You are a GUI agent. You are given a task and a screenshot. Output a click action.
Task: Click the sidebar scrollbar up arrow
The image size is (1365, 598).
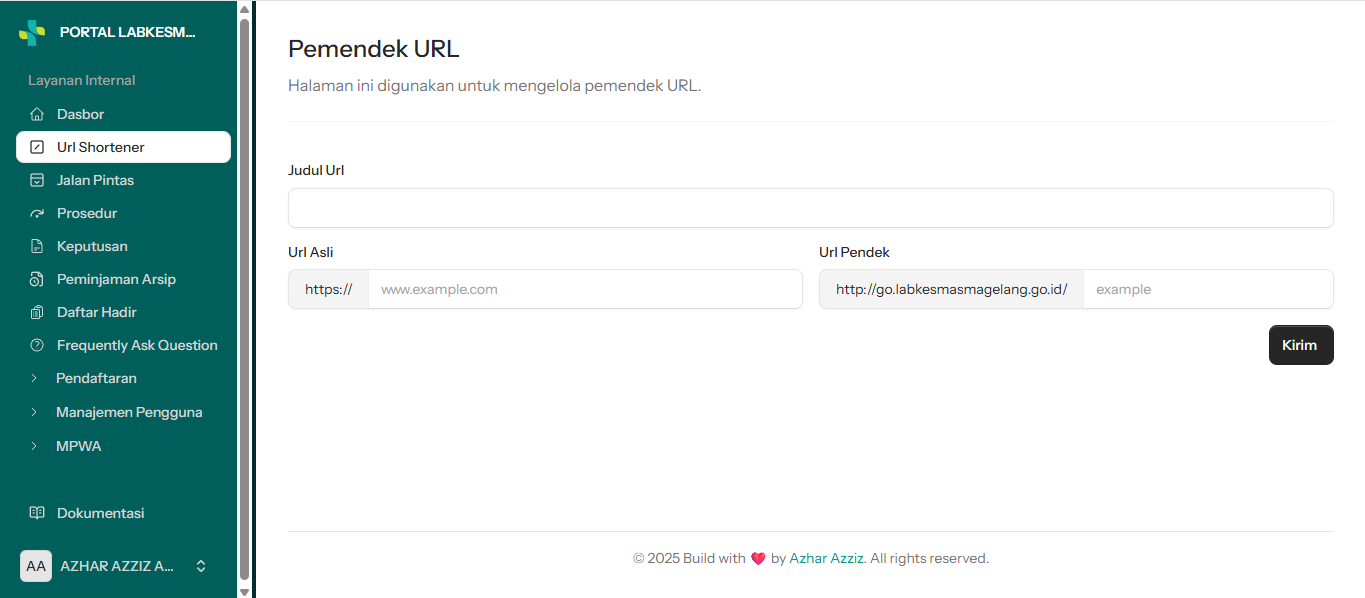pos(244,9)
